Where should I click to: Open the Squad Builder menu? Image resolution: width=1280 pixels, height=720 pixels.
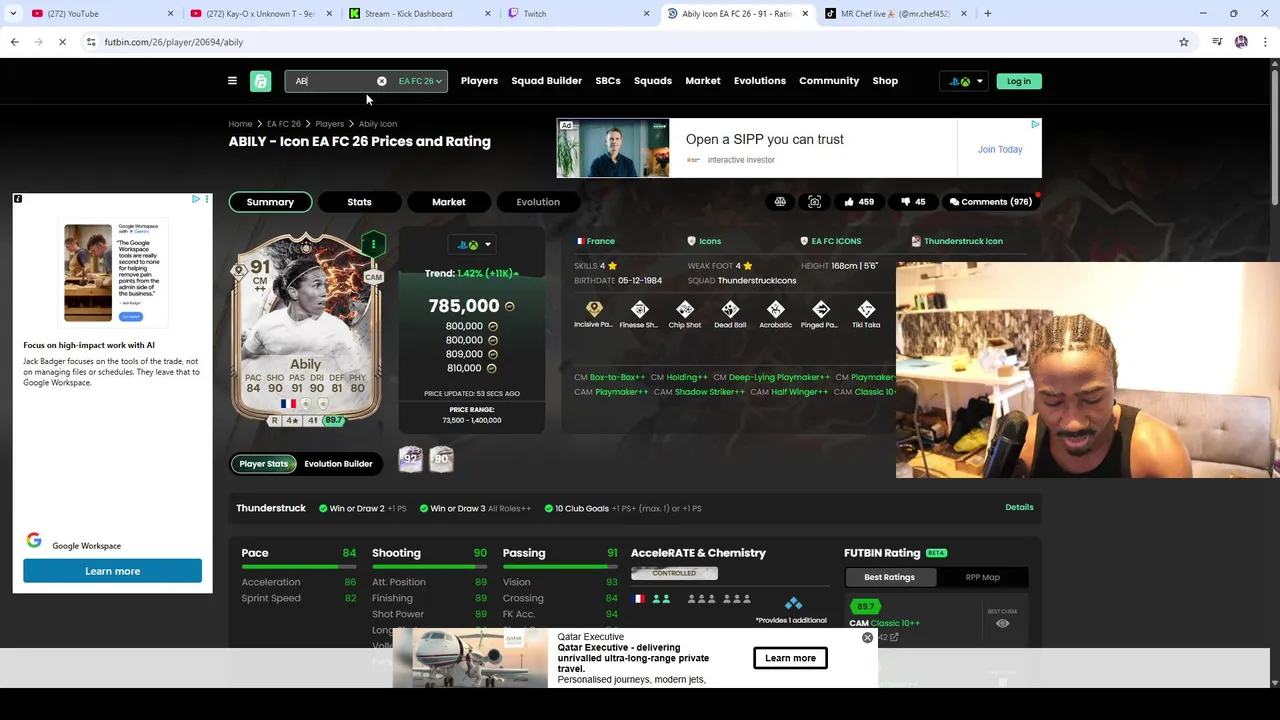click(x=546, y=81)
